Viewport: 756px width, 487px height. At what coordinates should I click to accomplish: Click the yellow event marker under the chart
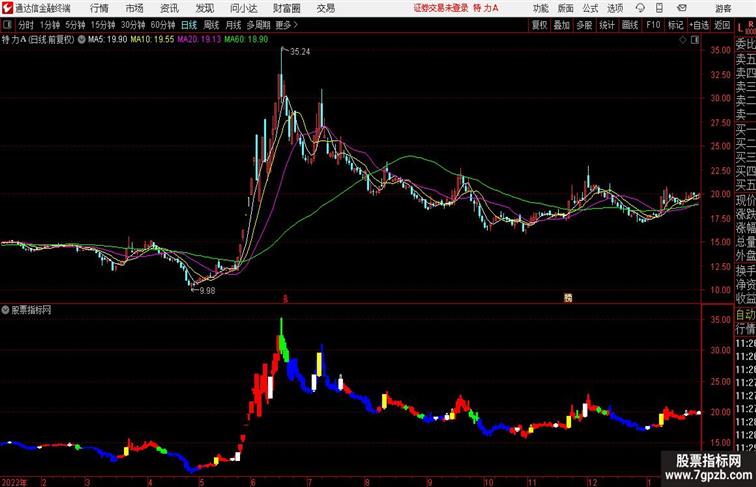coord(568,298)
